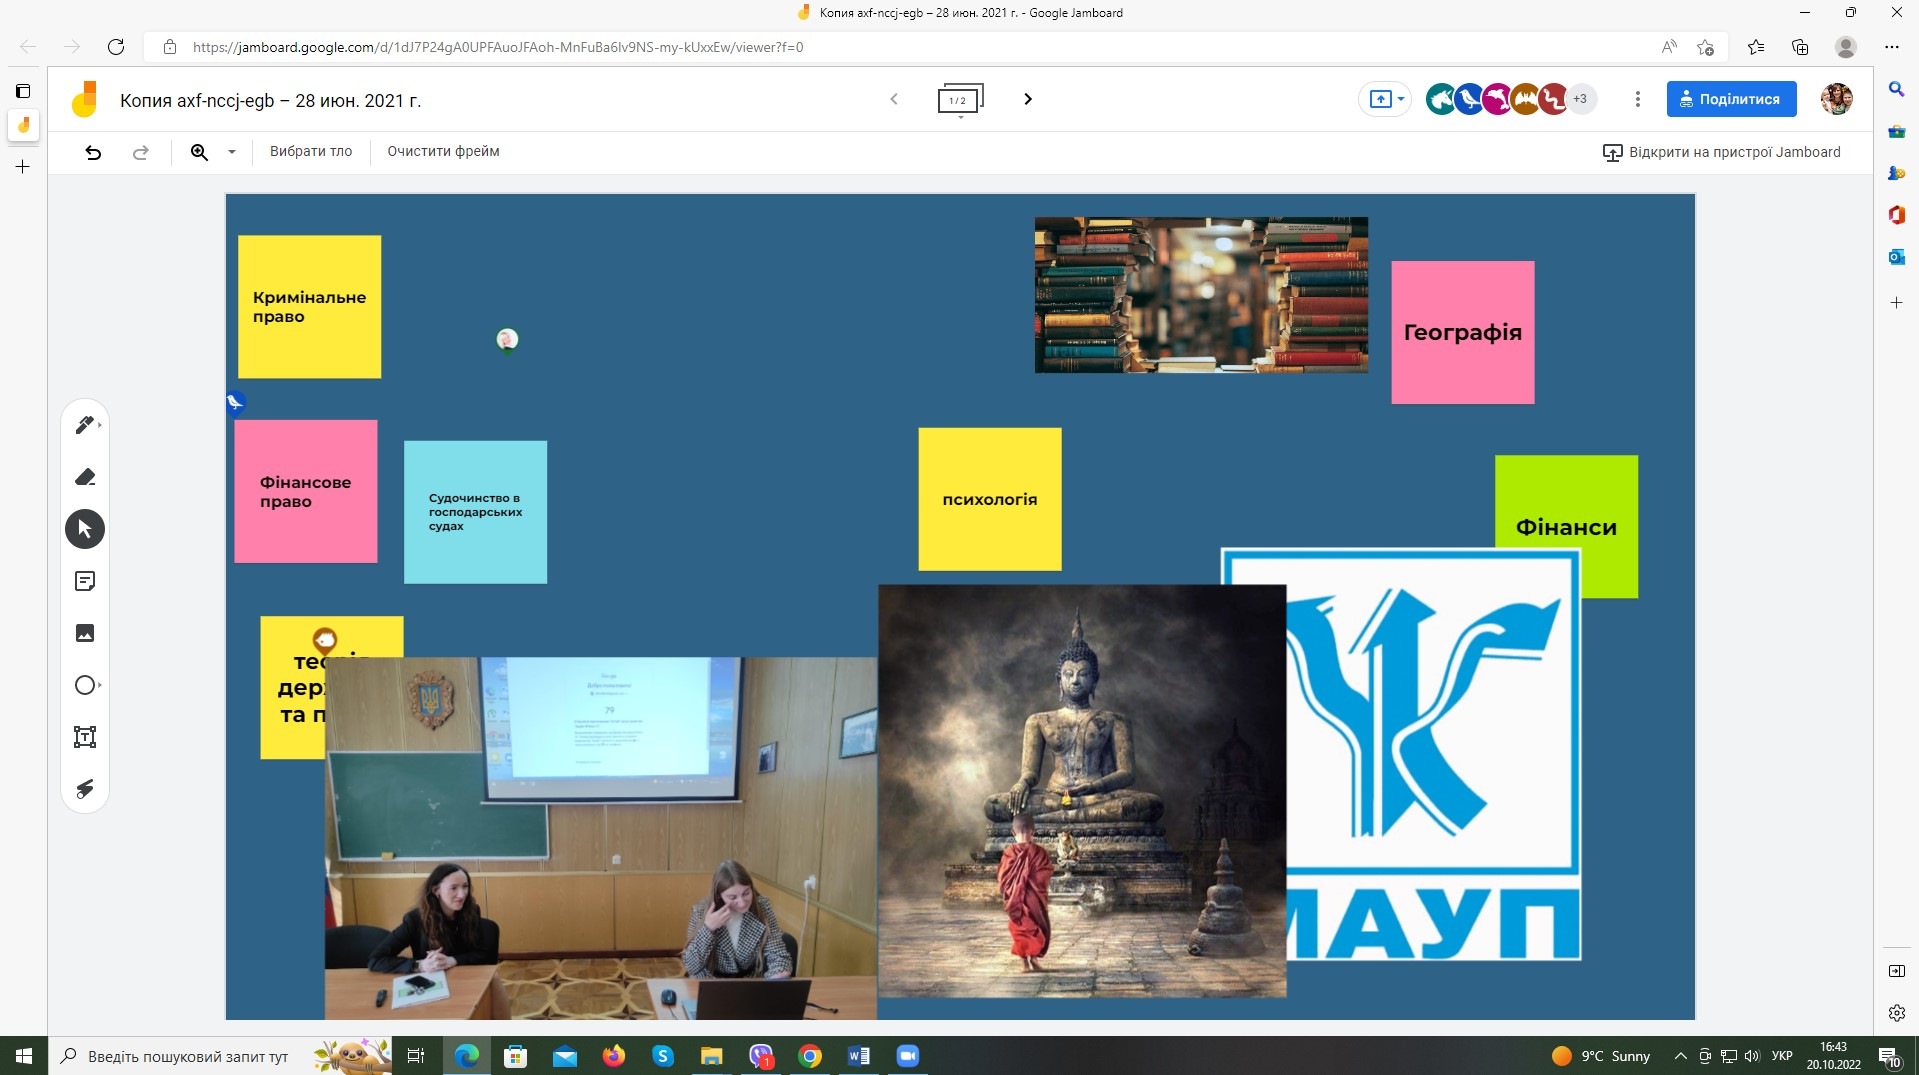1919x1075 pixels.
Task: Select the Eraser tool
Action: (x=85, y=477)
